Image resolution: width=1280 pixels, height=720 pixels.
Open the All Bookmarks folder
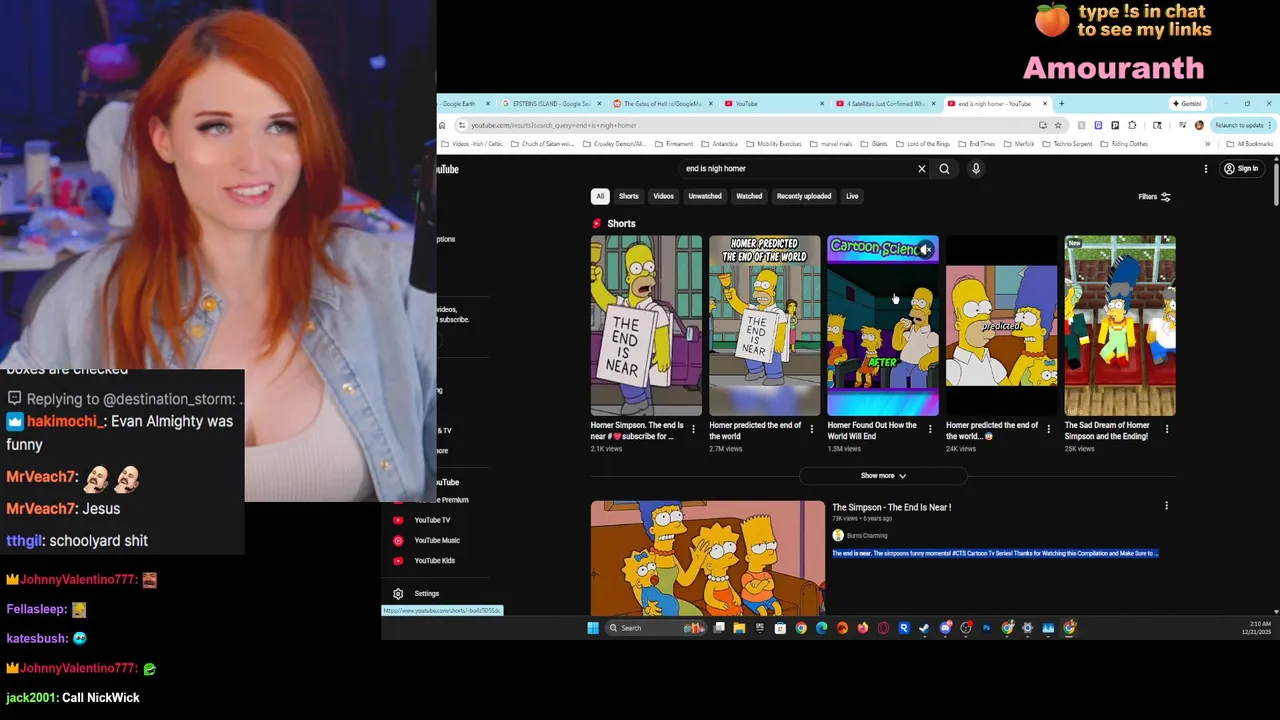(1249, 144)
